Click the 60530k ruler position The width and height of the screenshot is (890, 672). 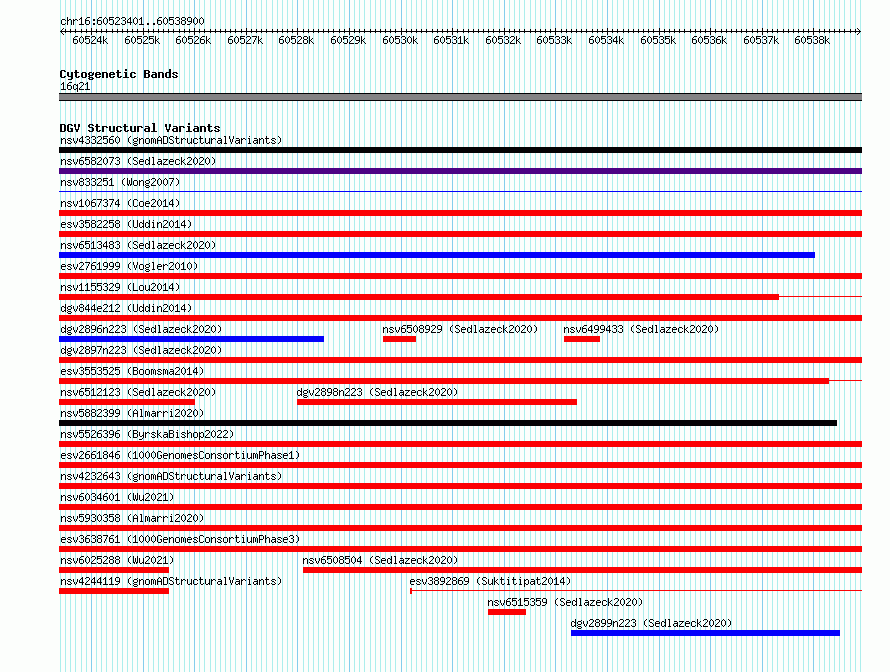(400, 40)
